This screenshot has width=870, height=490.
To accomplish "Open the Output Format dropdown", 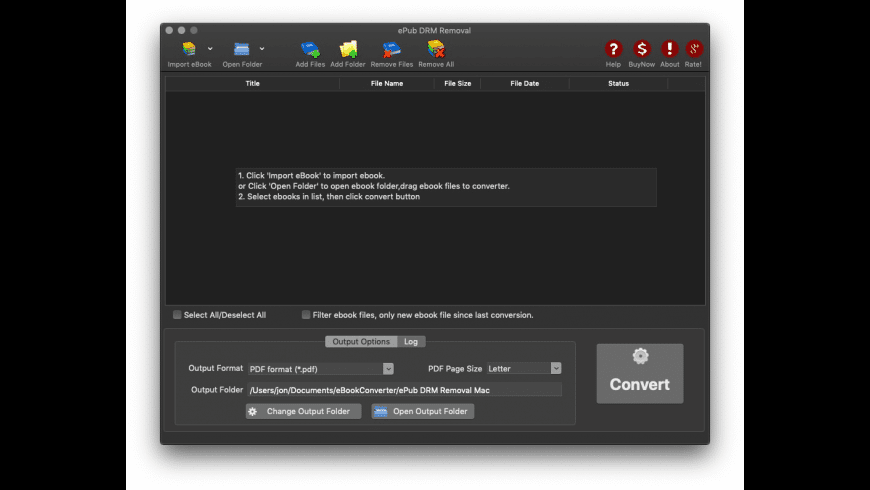I will pos(321,368).
